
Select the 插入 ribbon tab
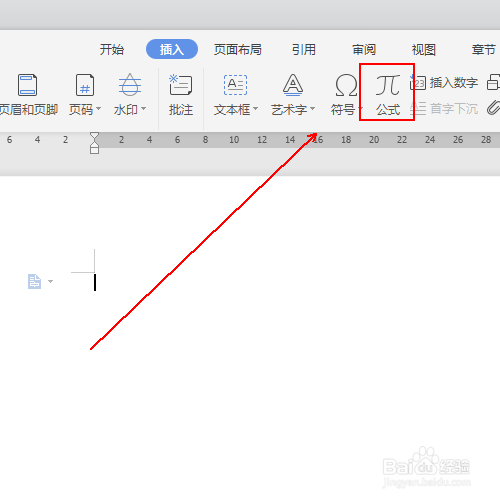click(x=172, y=49)
